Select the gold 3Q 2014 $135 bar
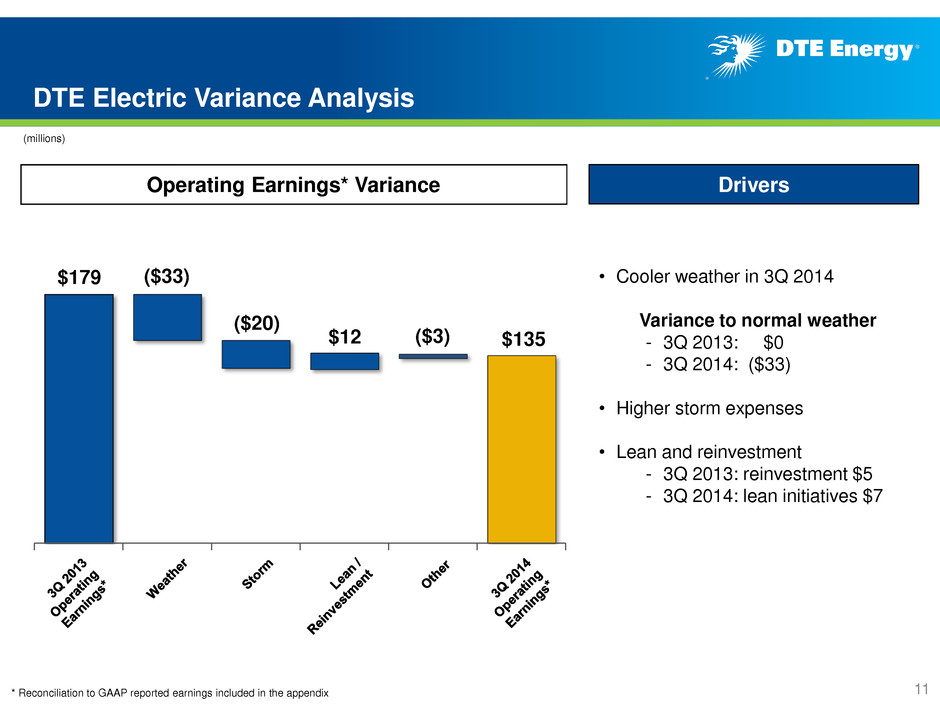This screenshot has height=705, width=940. (522, 450)
